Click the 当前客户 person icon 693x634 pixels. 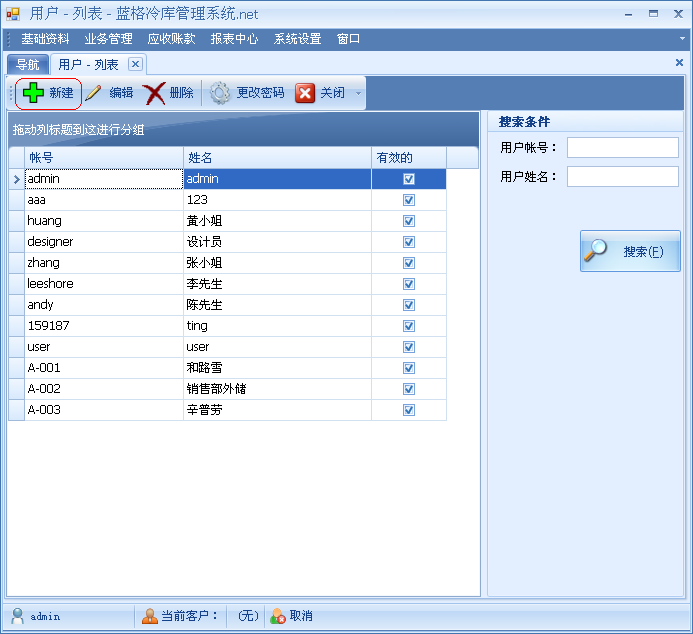(x=150, y=616)
